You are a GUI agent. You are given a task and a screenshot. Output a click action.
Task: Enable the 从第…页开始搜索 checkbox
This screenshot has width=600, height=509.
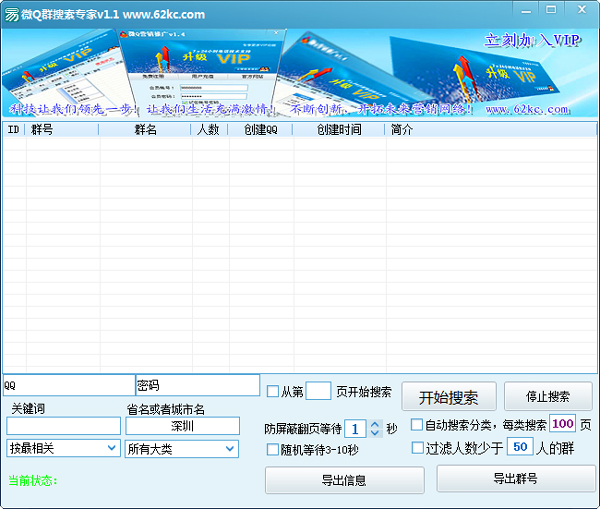click(x=273, y=391)
